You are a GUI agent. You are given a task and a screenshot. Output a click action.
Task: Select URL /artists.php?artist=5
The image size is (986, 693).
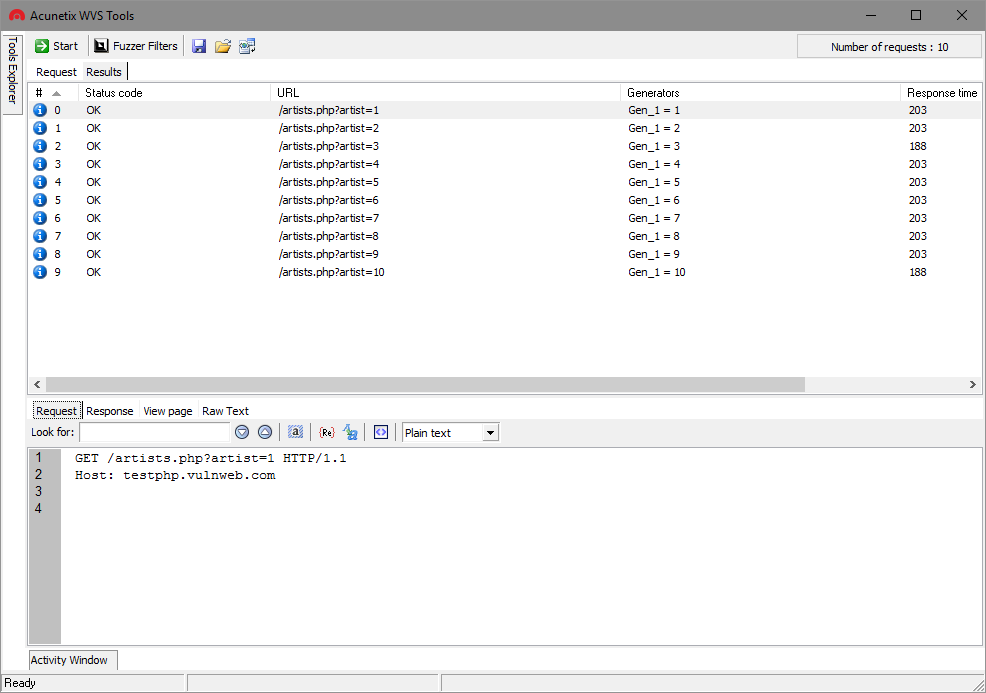pyautogui.click(x=329, y=182)
